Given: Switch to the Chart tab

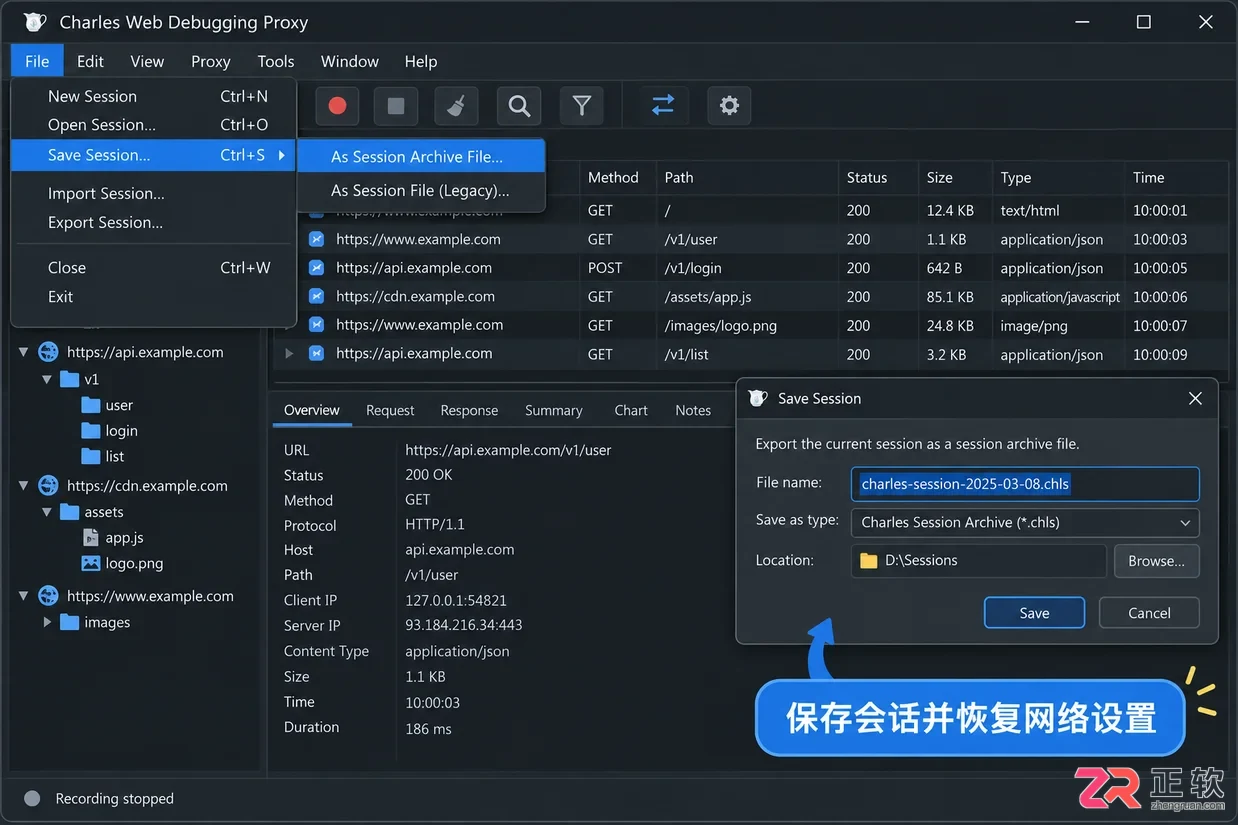Looking at the screenshot, I should pos(631,410).
